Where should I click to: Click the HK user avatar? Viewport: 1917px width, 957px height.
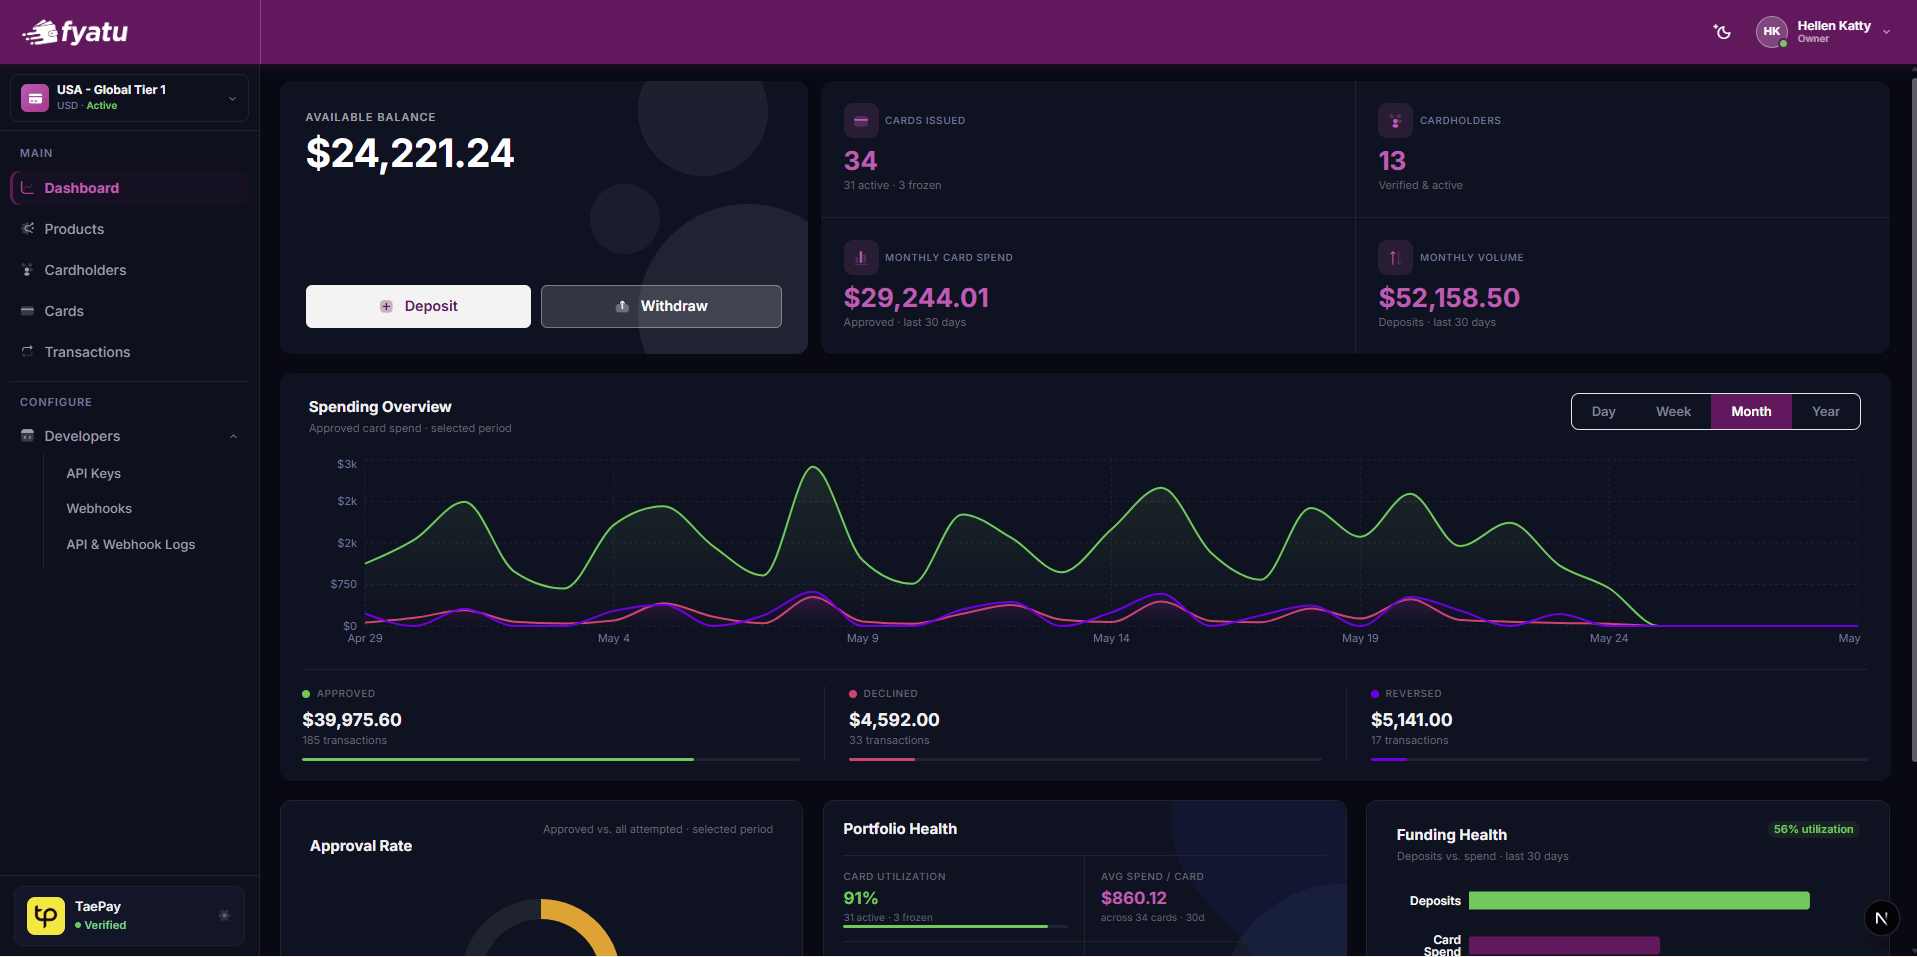[1771, 32]
